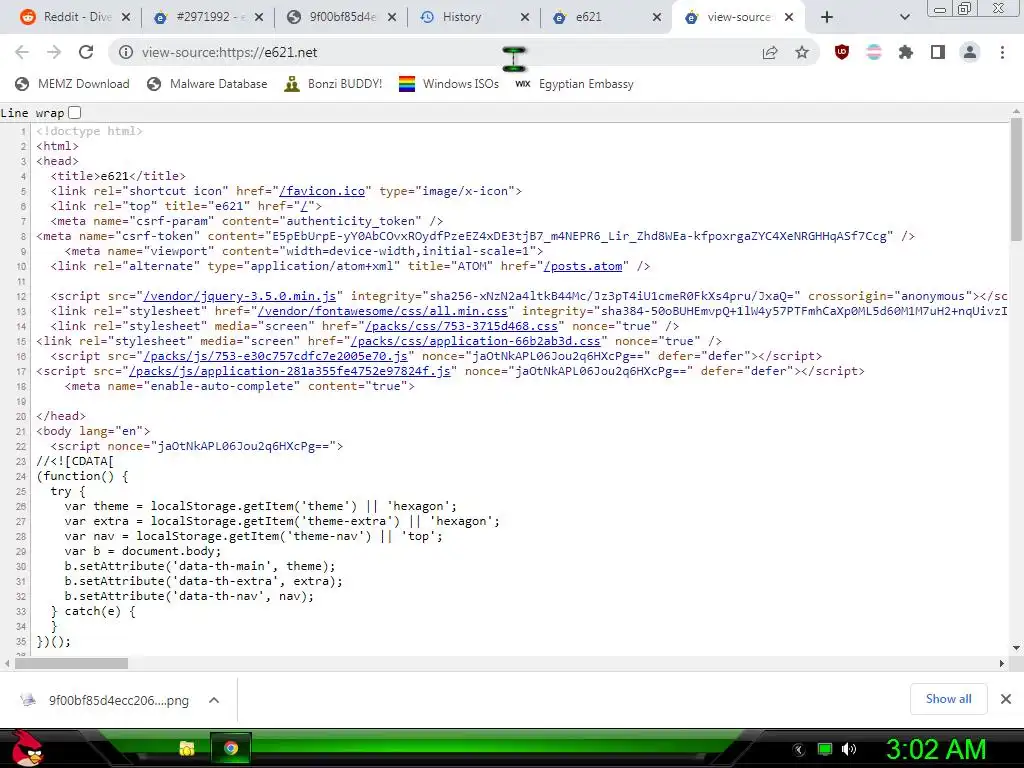Close the view-source tab

pyautogui.click(x=789, y=17)
